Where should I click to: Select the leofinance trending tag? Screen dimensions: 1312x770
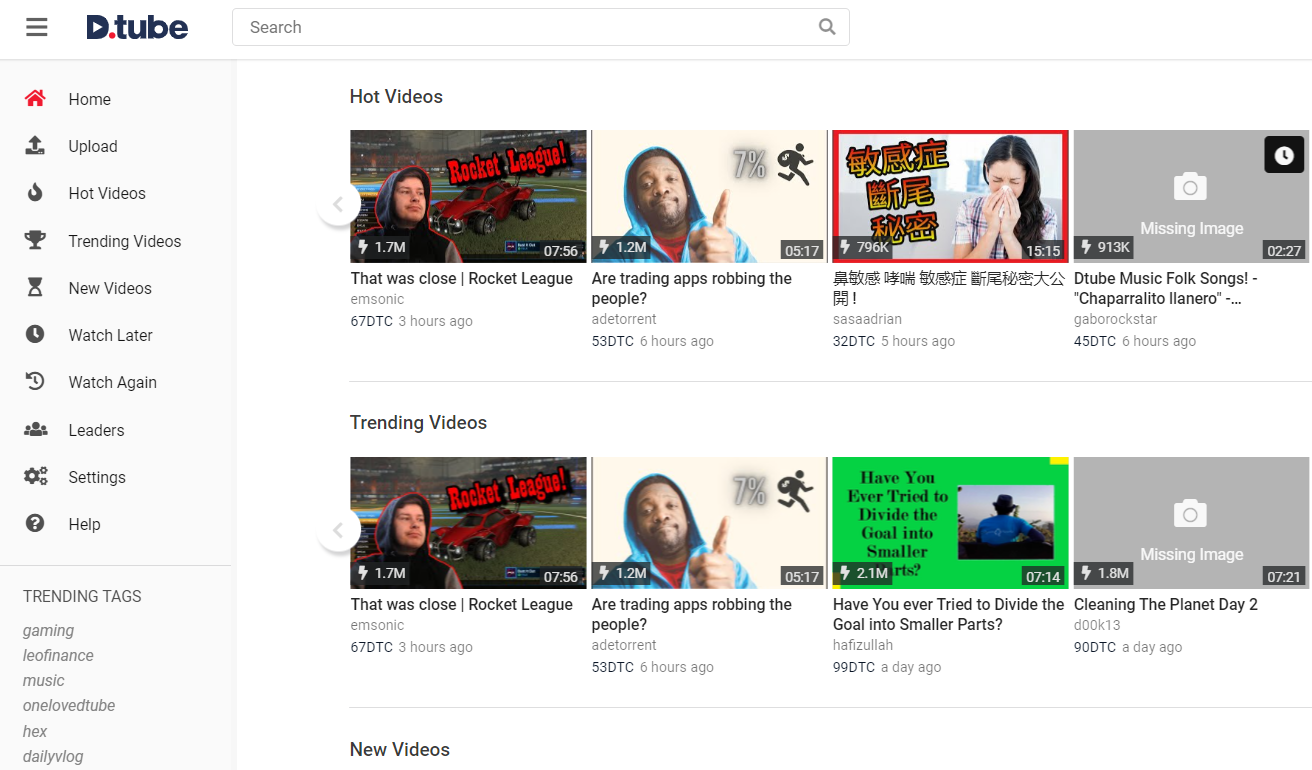click(x=58, y=656)
